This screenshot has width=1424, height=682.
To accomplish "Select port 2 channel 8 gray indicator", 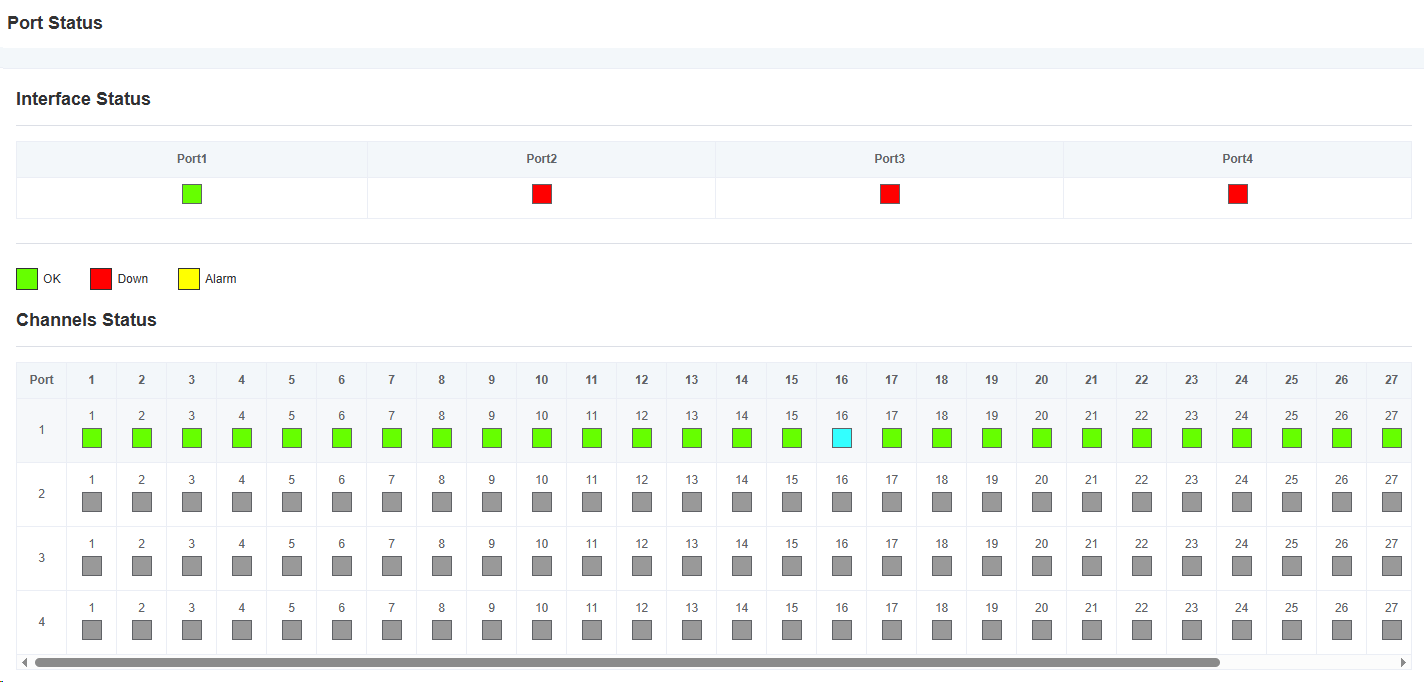I will (442, 502).
